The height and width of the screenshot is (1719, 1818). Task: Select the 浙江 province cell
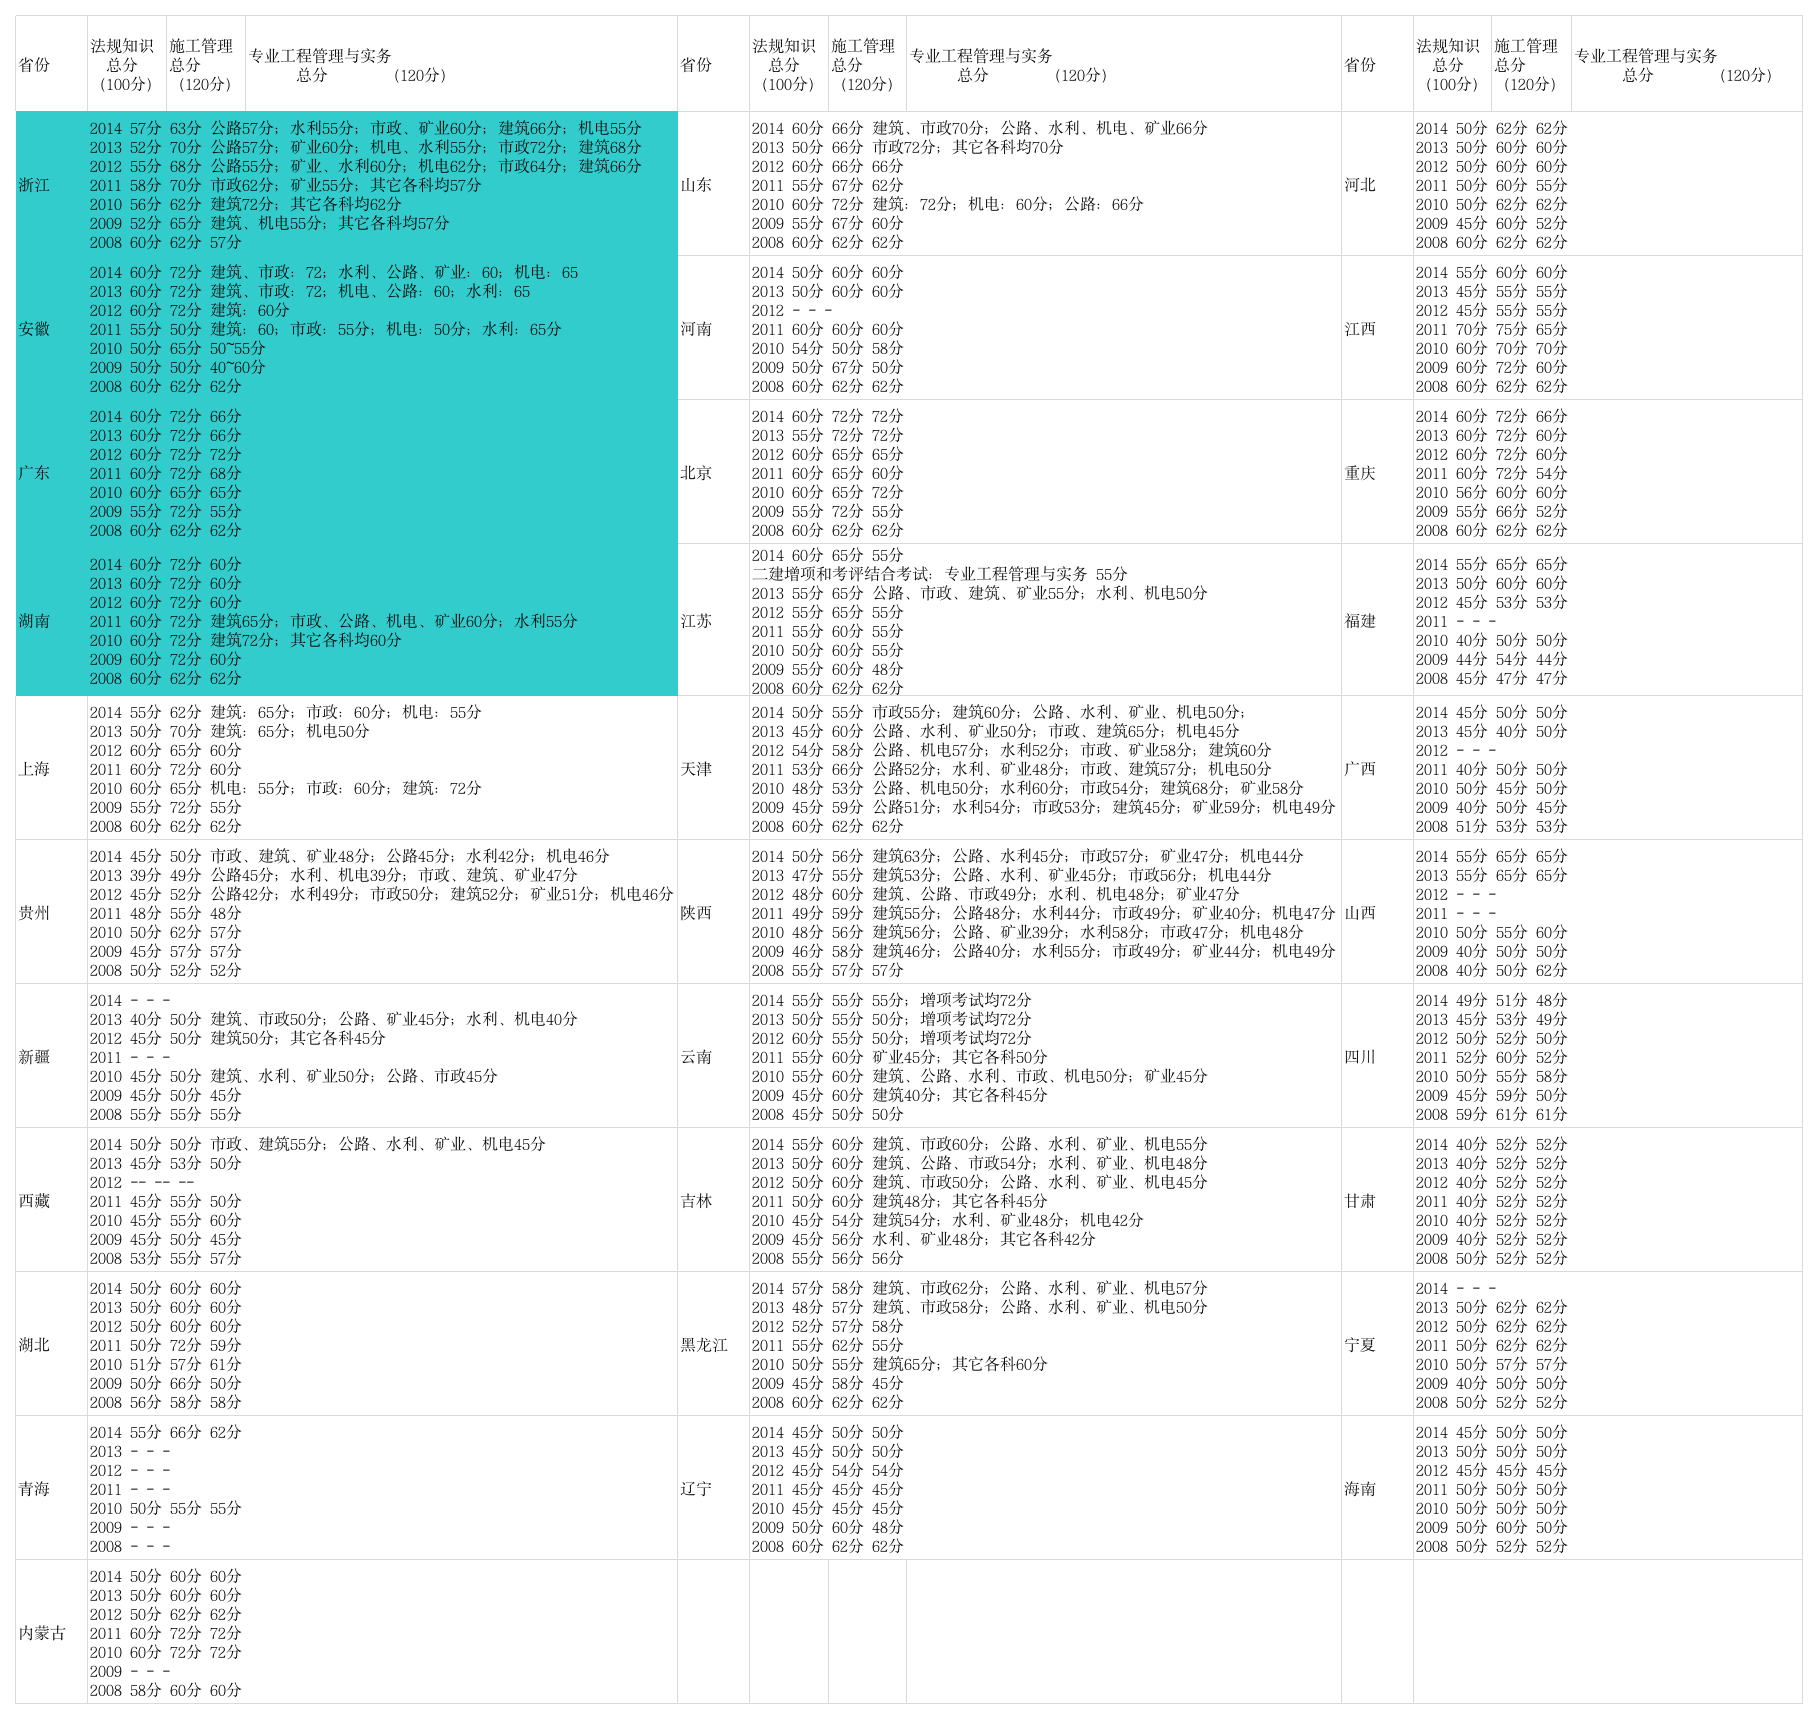click(51, 185)
